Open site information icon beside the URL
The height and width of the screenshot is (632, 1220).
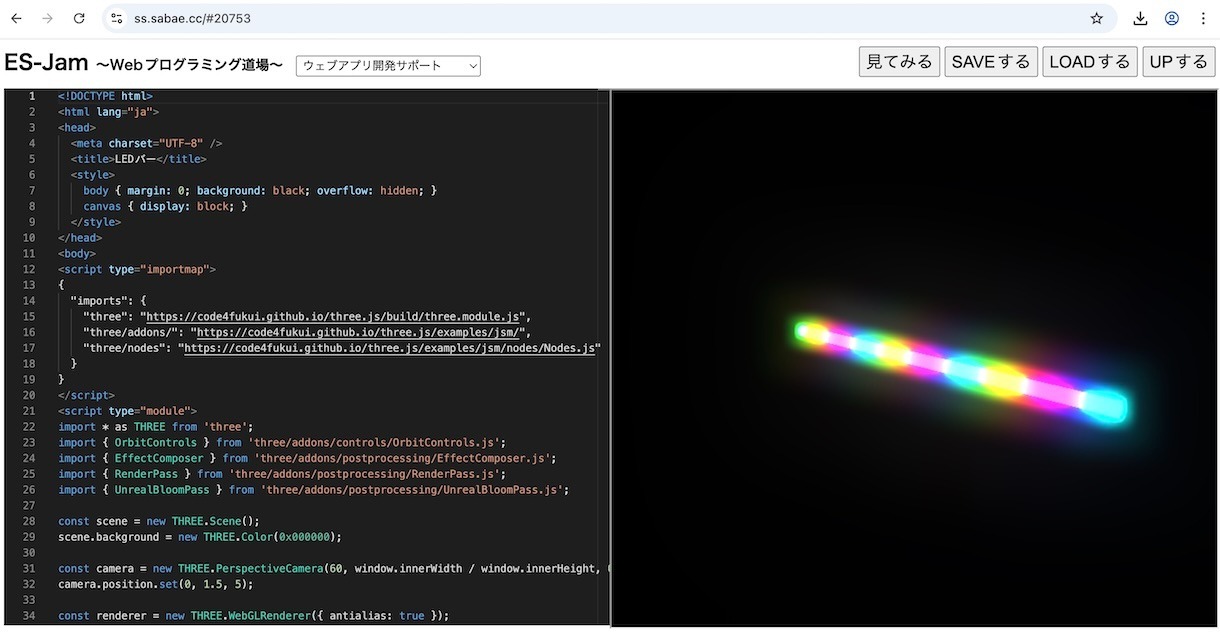[x=116, y=18]
